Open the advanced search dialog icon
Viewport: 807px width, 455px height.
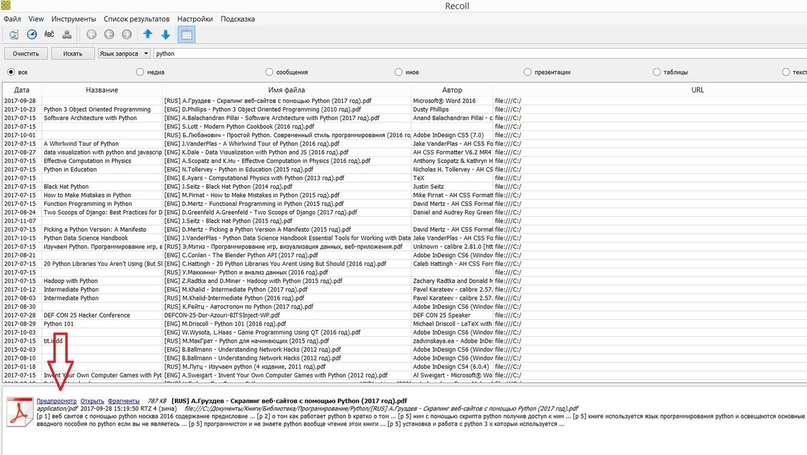point(13,35)
